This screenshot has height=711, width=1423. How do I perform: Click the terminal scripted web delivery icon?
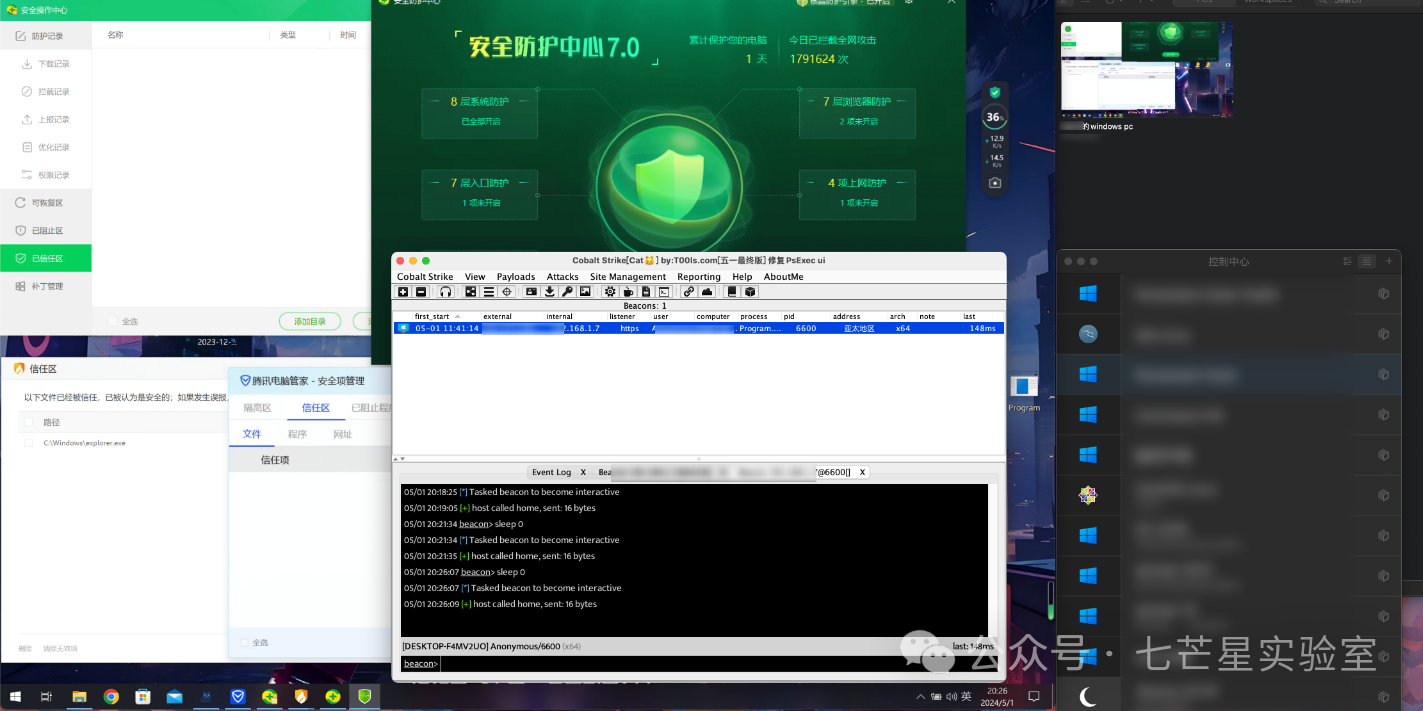[x=664, y=292]
